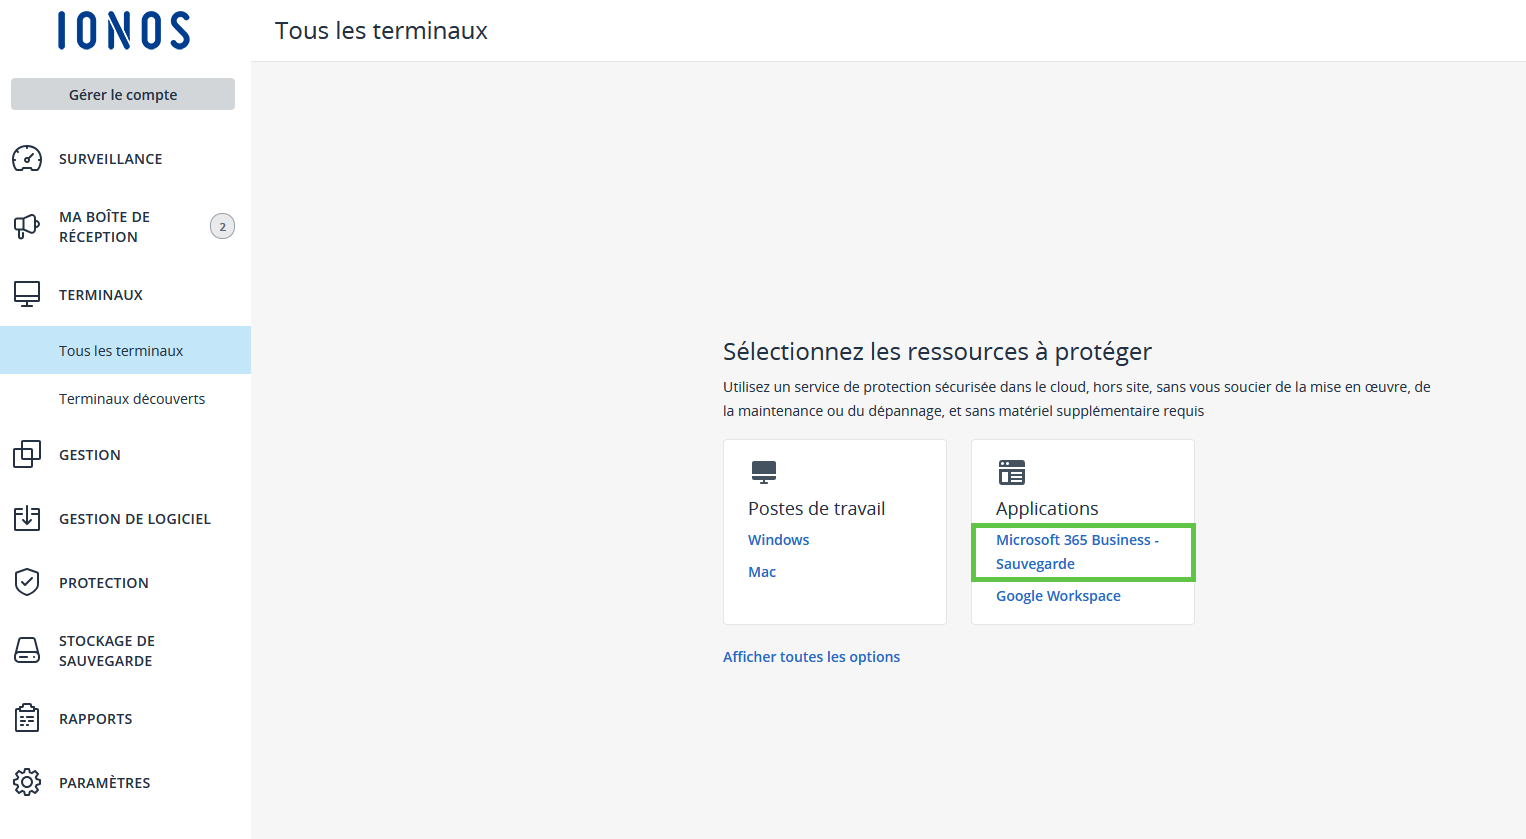Screen dimensions: 1526x839
Task: Click the inbox notification badge showing 2
Action: click(222, 227)
